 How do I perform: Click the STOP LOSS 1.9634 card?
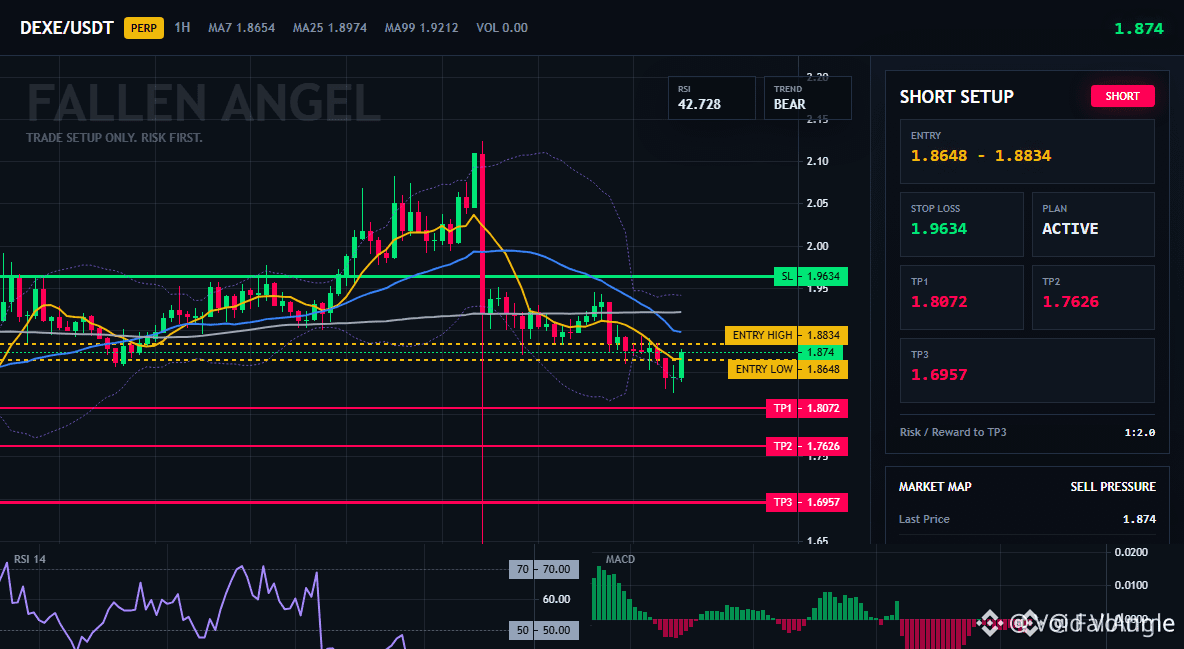point(961,224)
